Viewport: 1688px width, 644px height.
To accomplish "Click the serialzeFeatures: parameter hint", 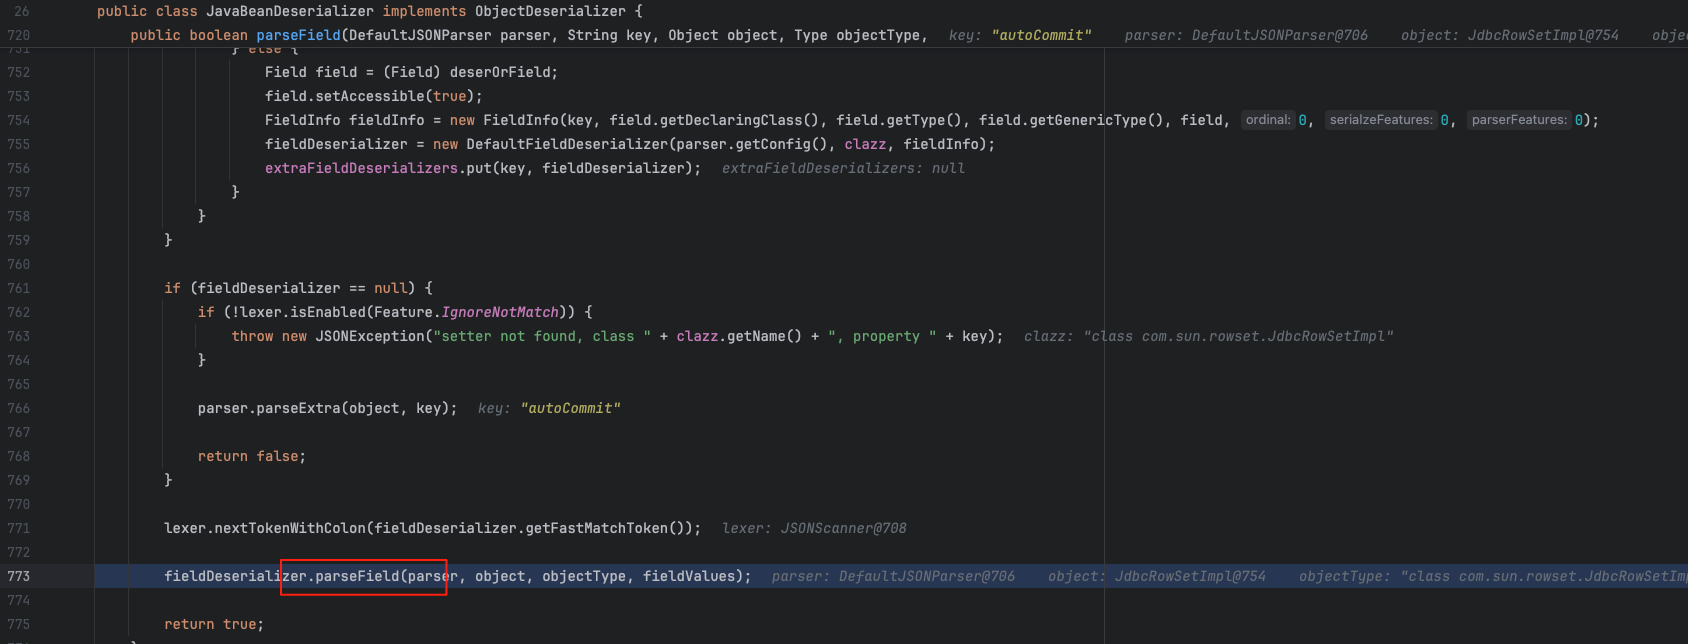I will (1381, 120).
